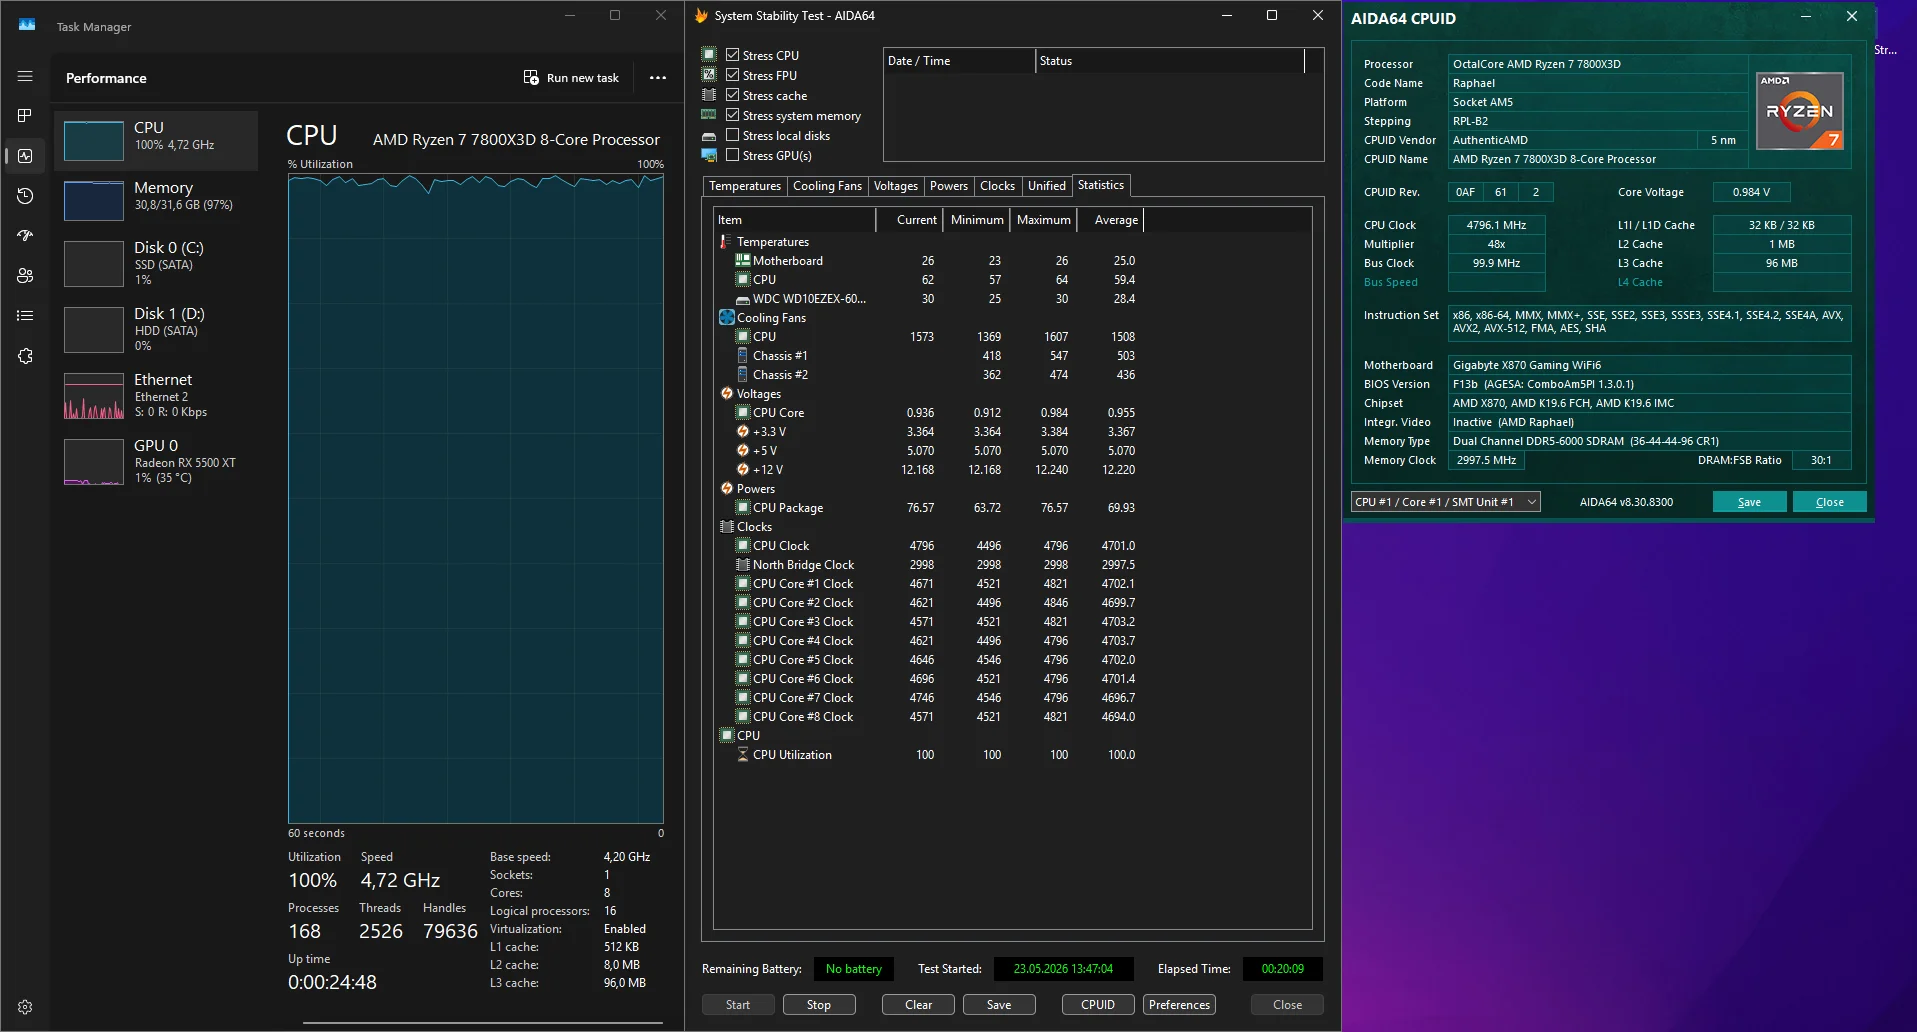
Task: Click the Stress FPU icon
Action: point(709,75)
